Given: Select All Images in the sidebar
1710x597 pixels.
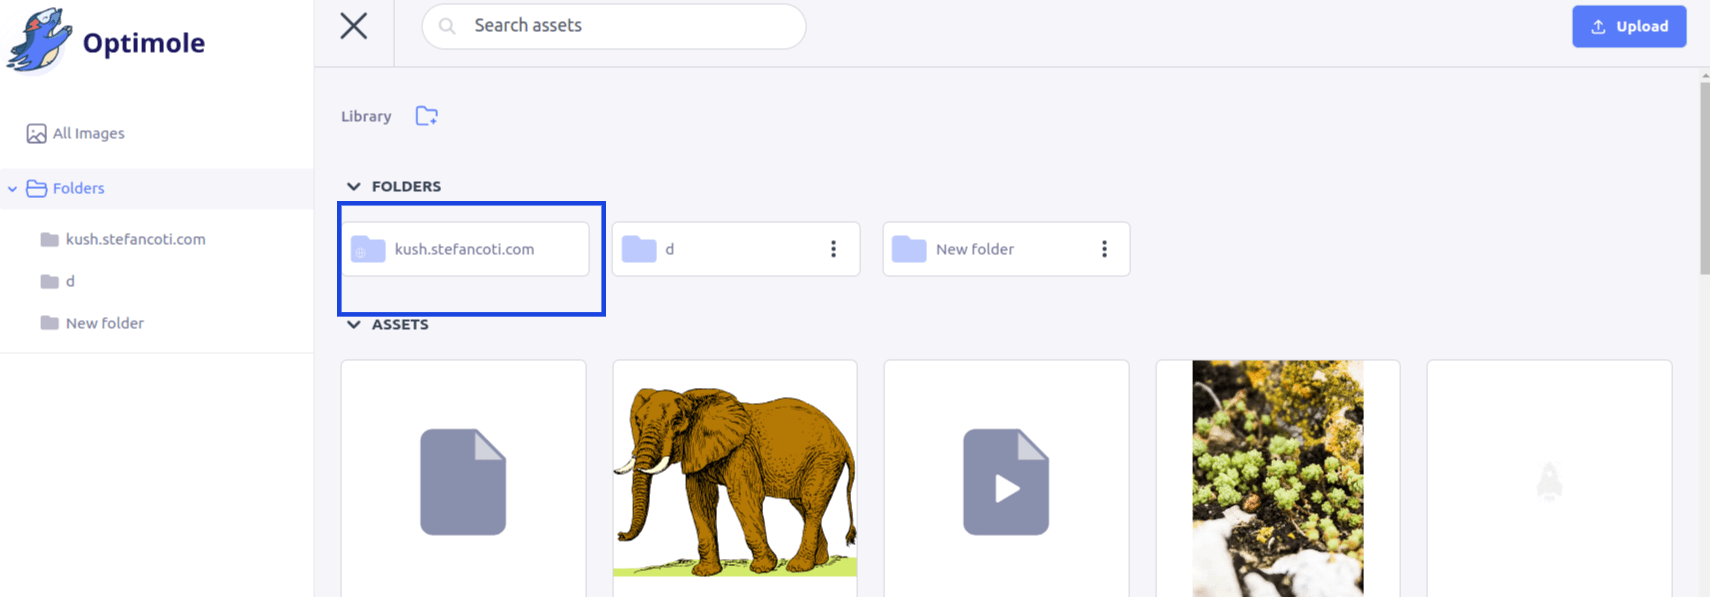Looking at the screenshot, I should coord(89,134).
